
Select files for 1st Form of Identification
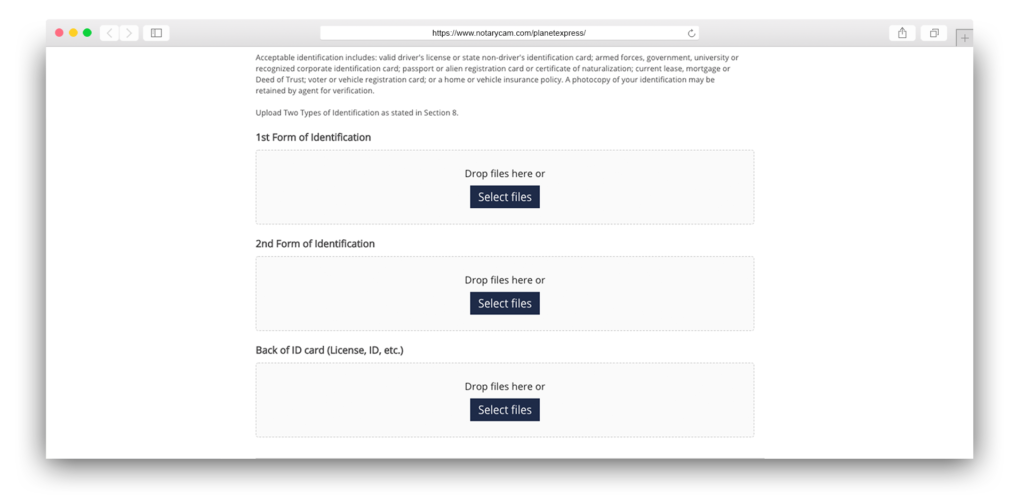[505, 197]
